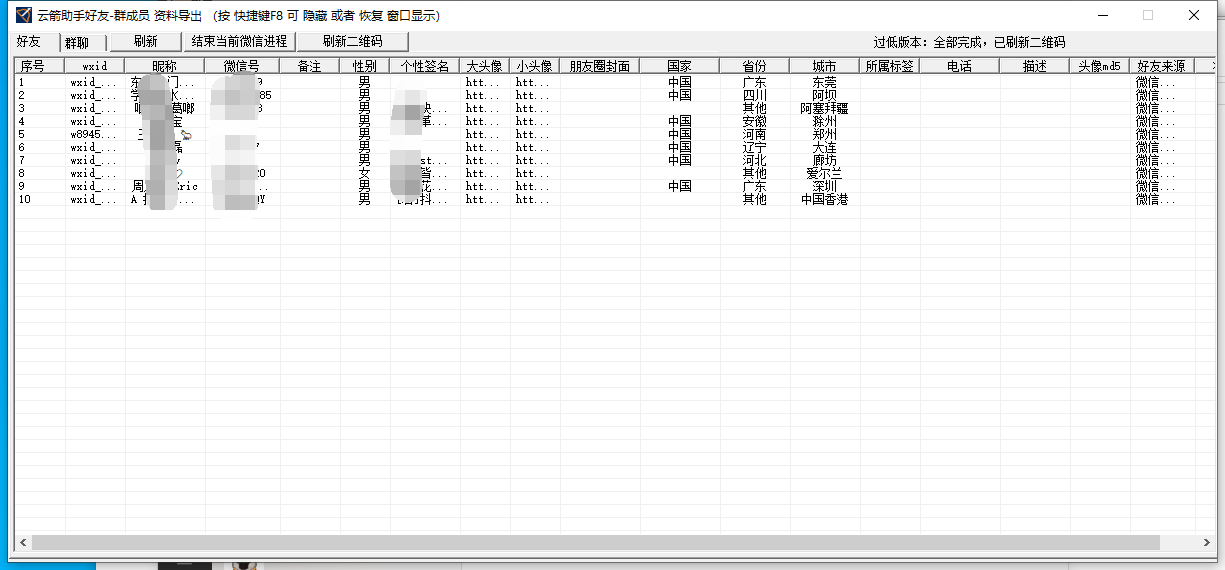
Task: Select the 广东 cell in the 深圳 row
Action: click(x=755, y=186)
